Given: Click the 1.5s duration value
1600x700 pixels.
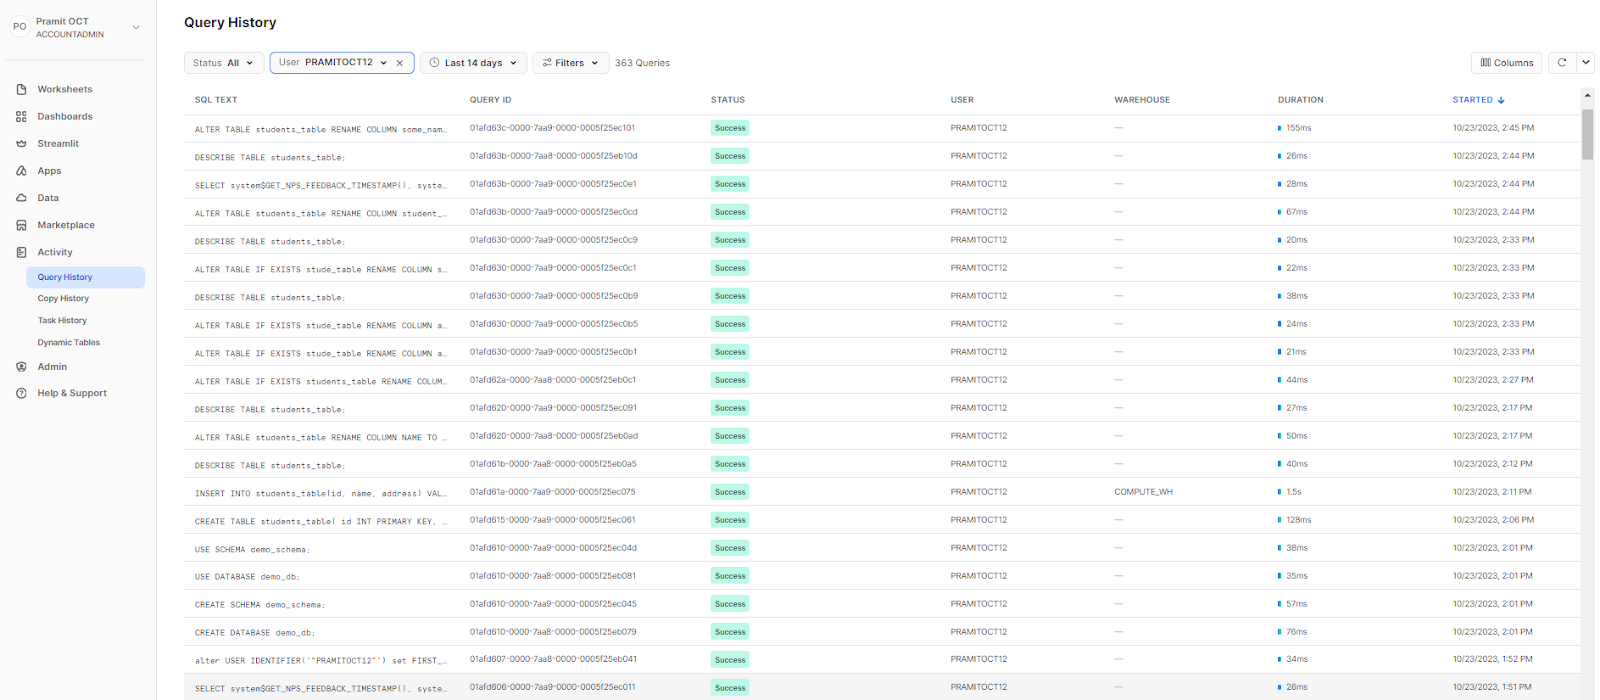Looking at the screenshot, I should point(1294,492).
